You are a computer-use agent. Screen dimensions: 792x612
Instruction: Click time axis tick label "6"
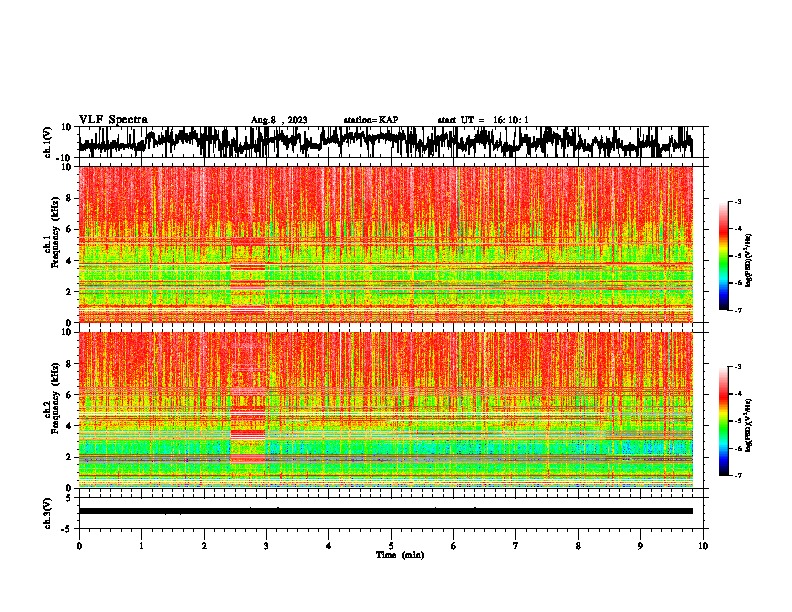point(454,546)
